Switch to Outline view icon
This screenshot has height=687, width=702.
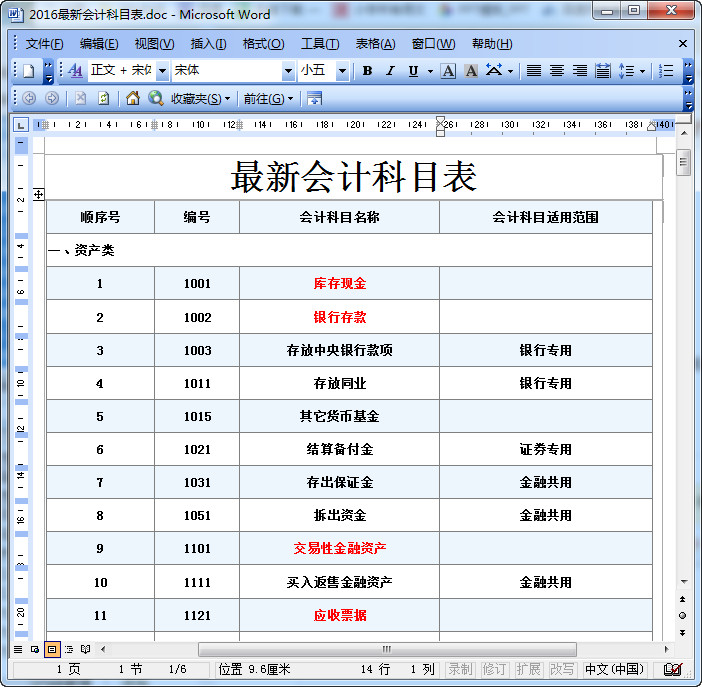point(68,649)
